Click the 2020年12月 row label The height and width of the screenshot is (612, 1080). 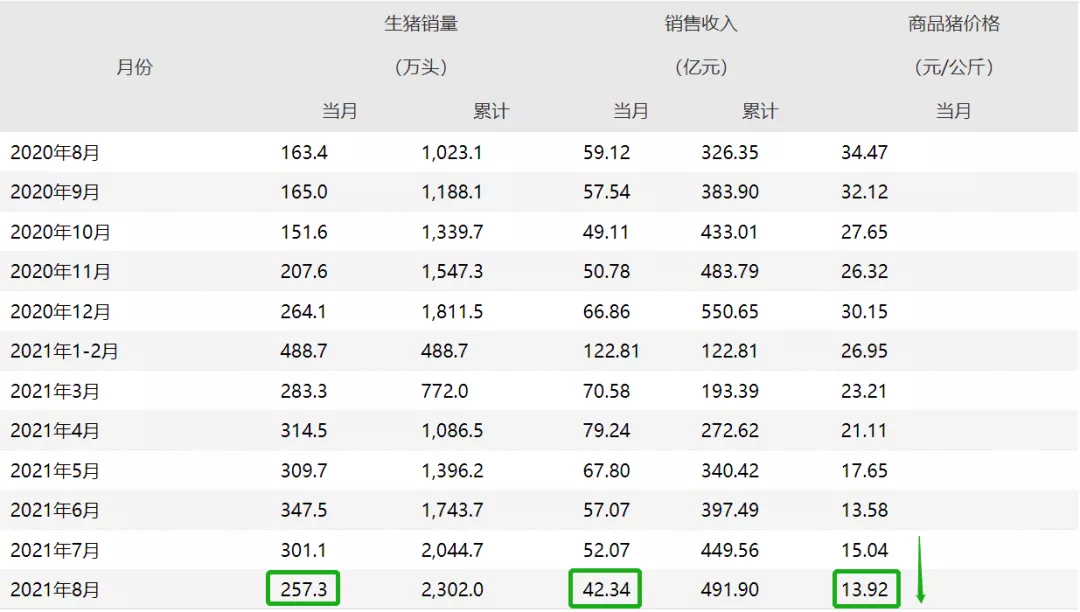[61, 312]
